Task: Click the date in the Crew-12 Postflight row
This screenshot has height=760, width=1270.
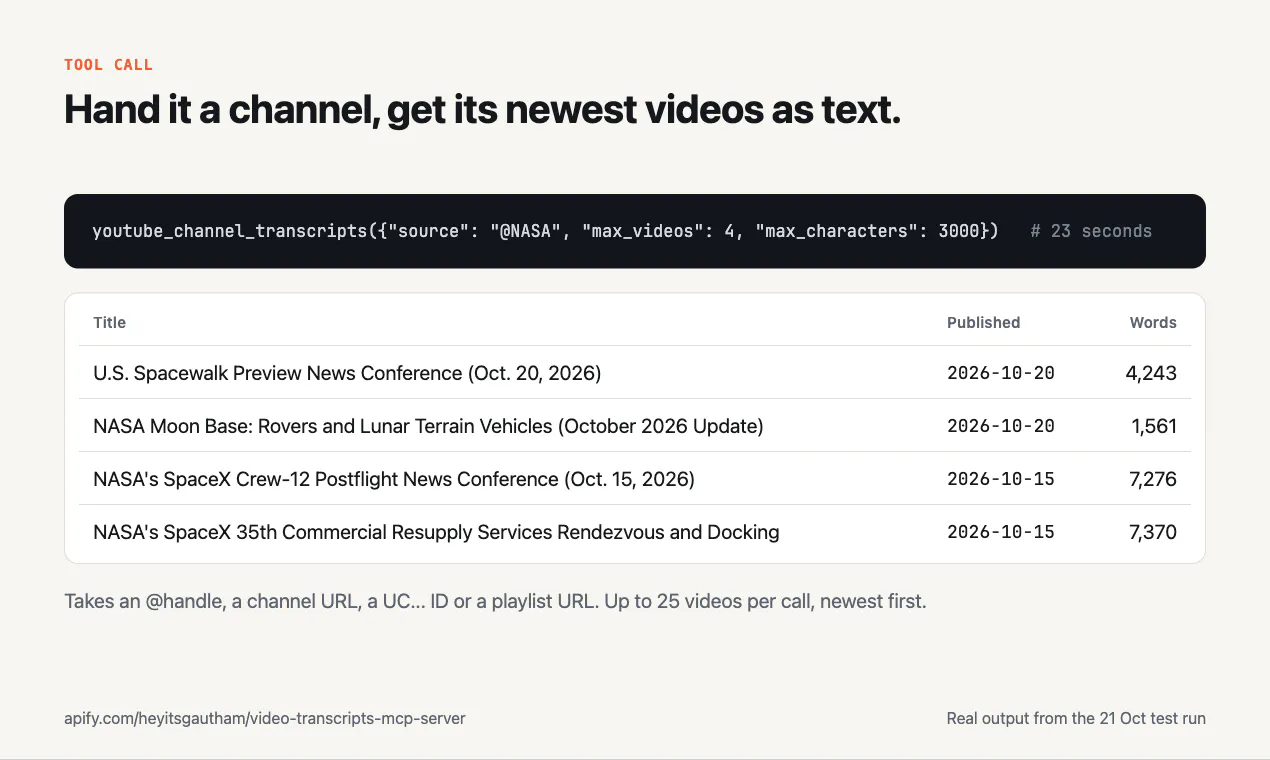Action: [x=1001, y=479]
